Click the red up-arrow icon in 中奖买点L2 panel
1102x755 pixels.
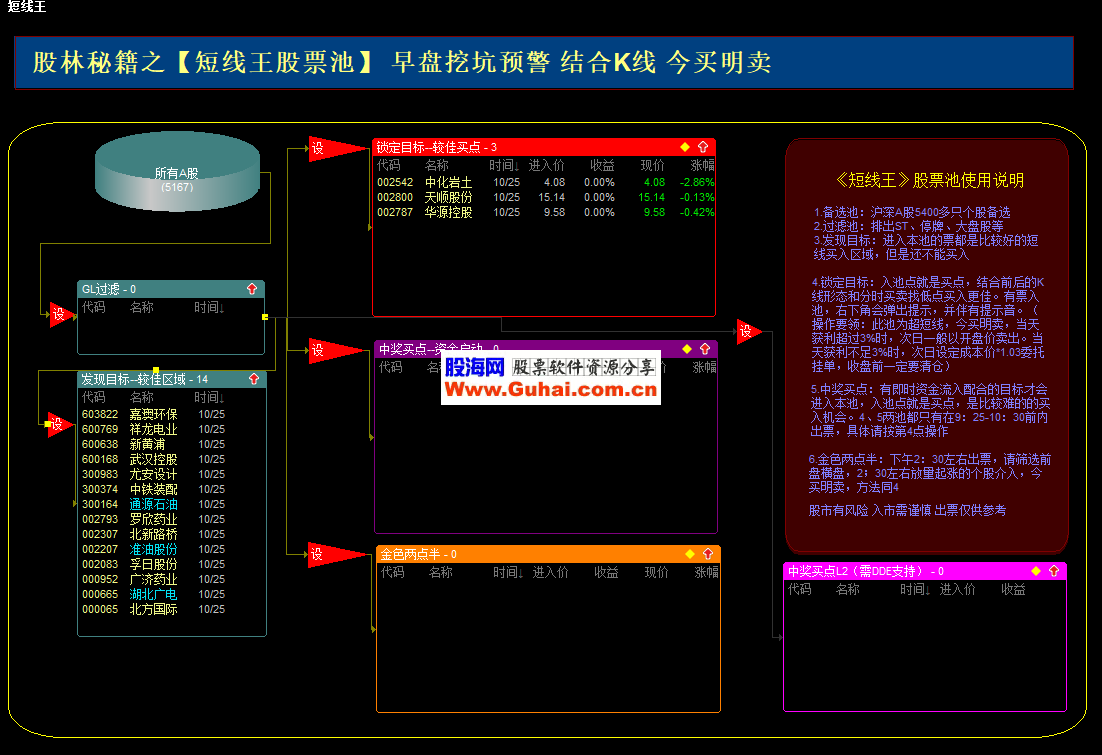(x=1053, y=571)
